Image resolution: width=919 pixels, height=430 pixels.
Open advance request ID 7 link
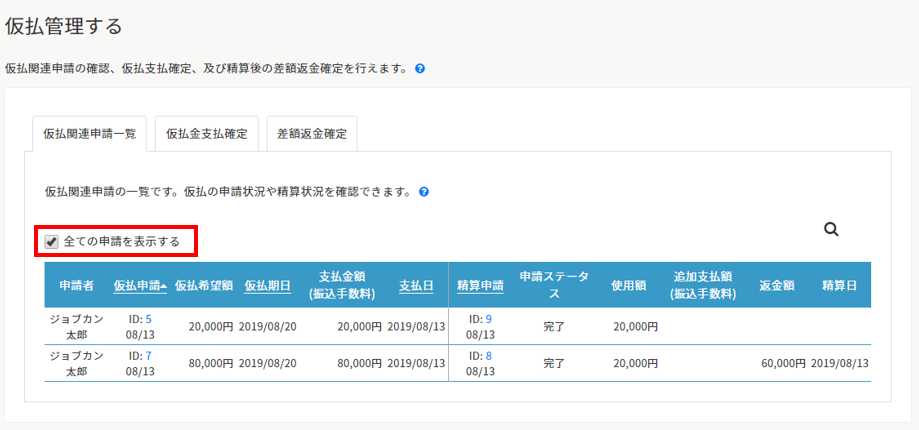pyautogui.click(x=148, y=355)
